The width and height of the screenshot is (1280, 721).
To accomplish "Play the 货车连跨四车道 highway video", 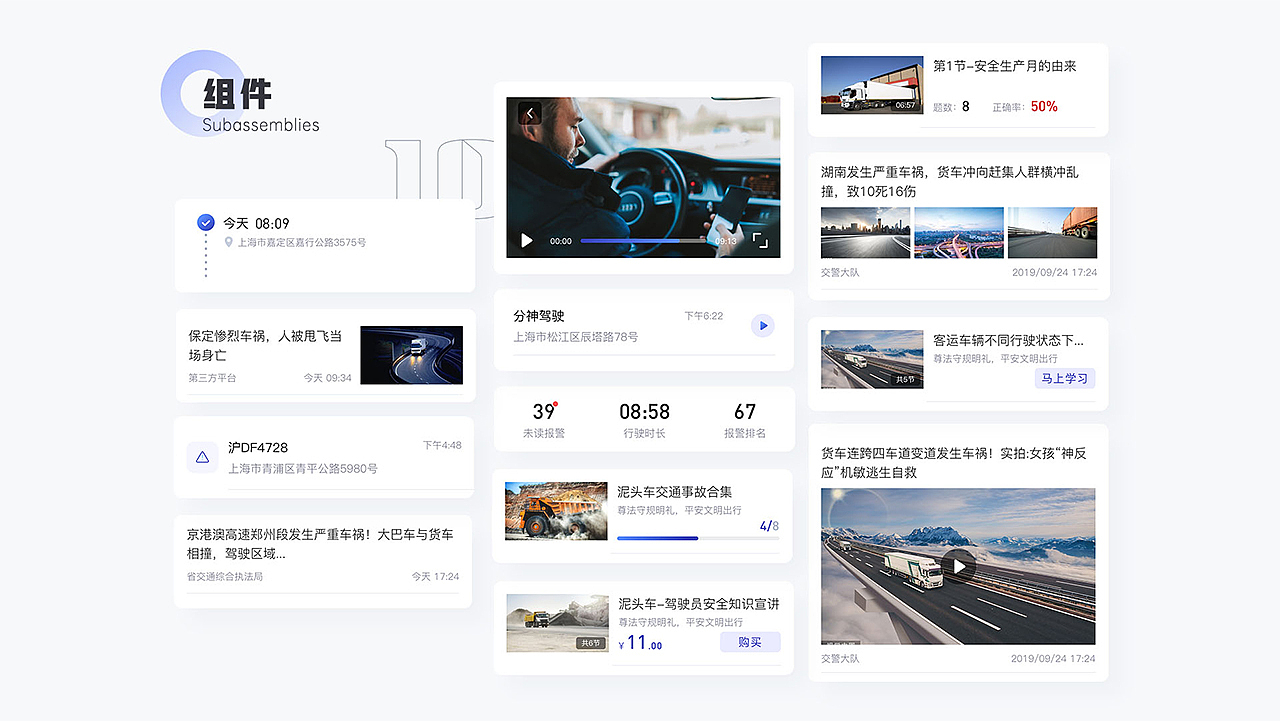I will [959, 566].
